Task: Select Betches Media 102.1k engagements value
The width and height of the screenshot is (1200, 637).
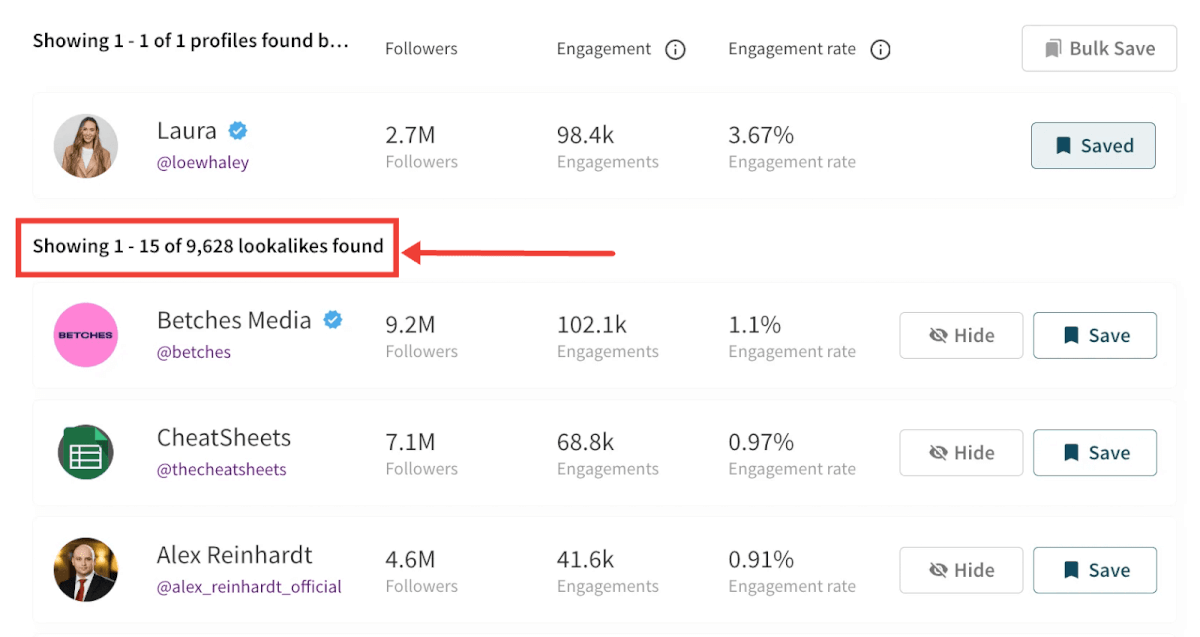Action: [592, 324]
